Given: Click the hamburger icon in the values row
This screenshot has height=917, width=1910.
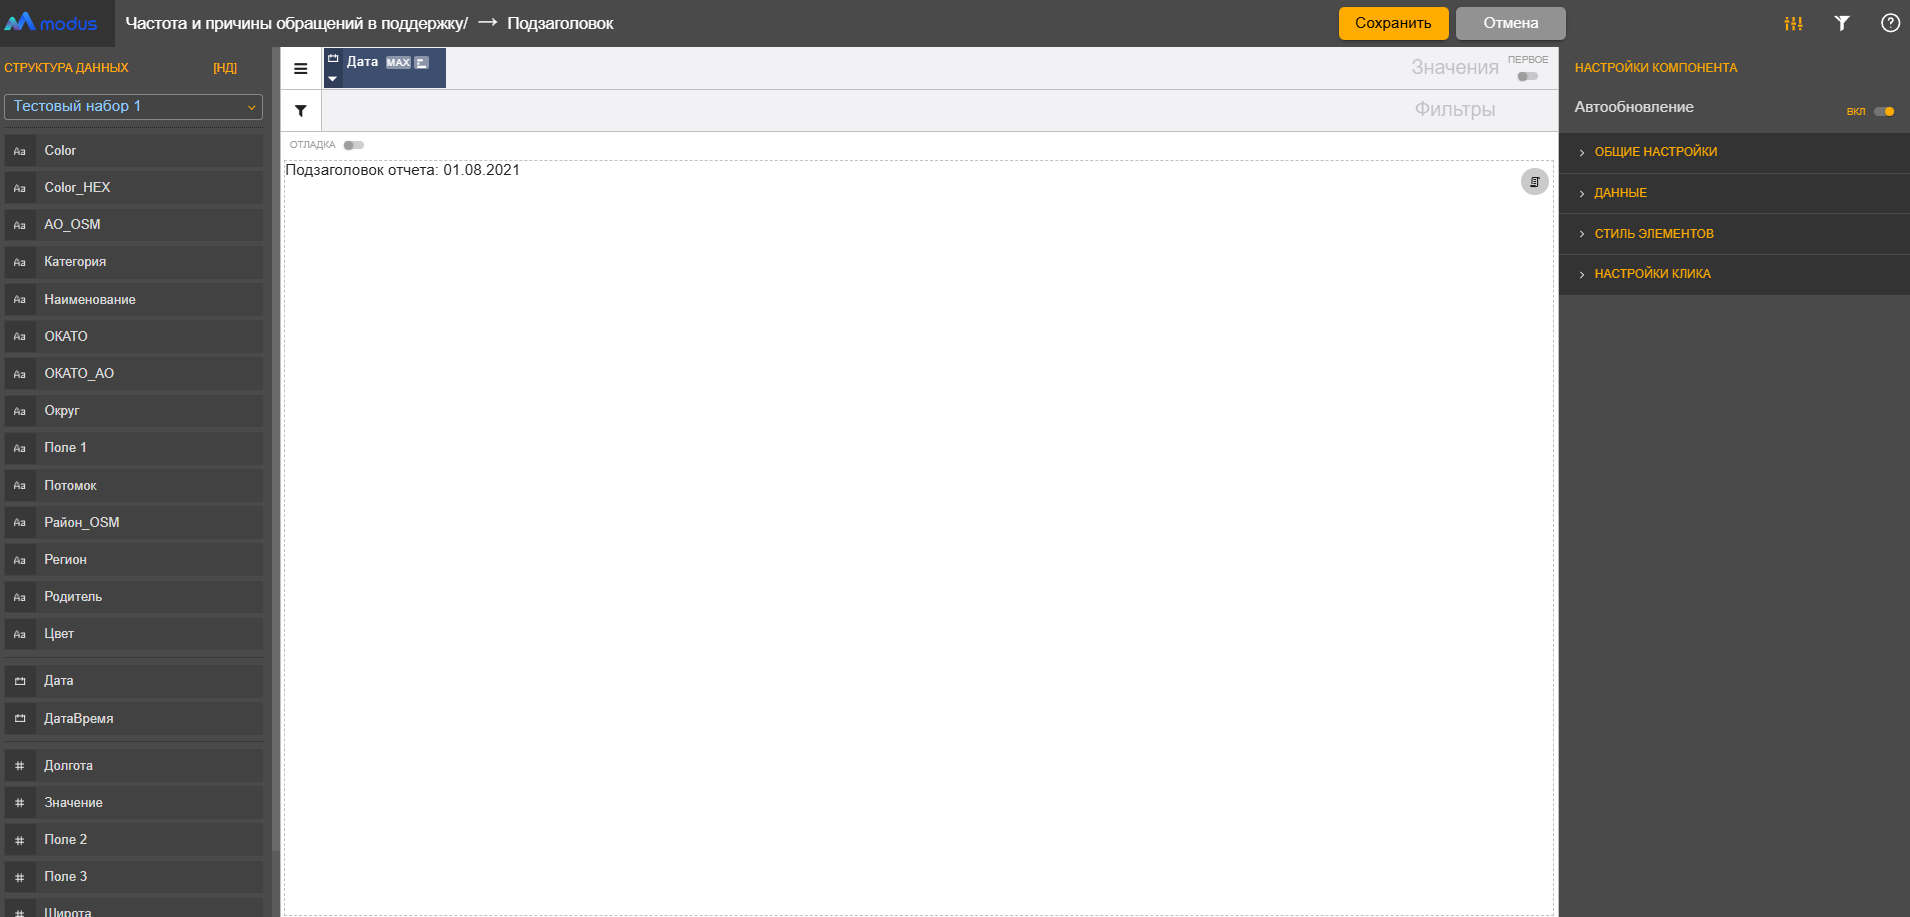Looking at the screenshot, I should tap(301, 69).
